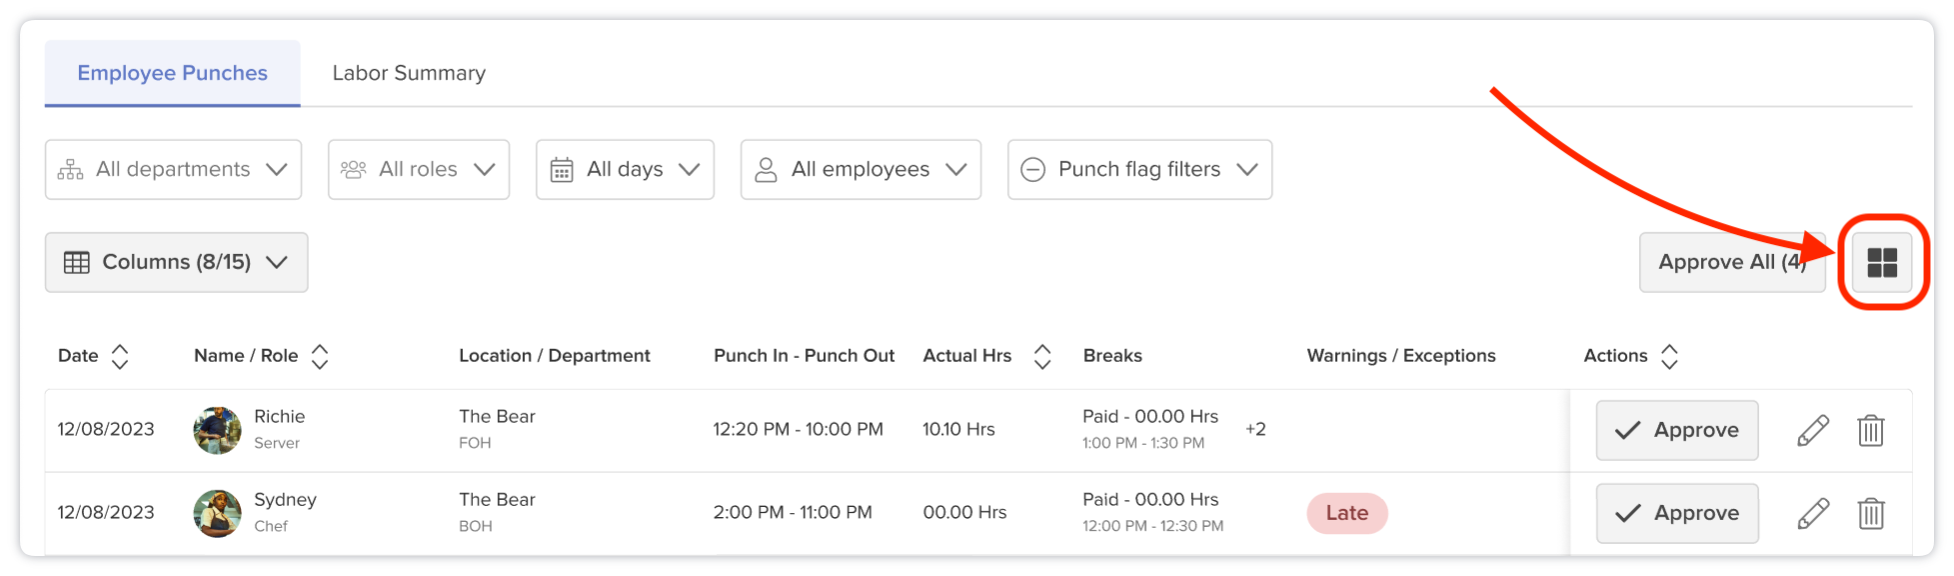Screen dimensions: 1954x576
Task: Sort by Date column arrows
Action: coord(120,356)
